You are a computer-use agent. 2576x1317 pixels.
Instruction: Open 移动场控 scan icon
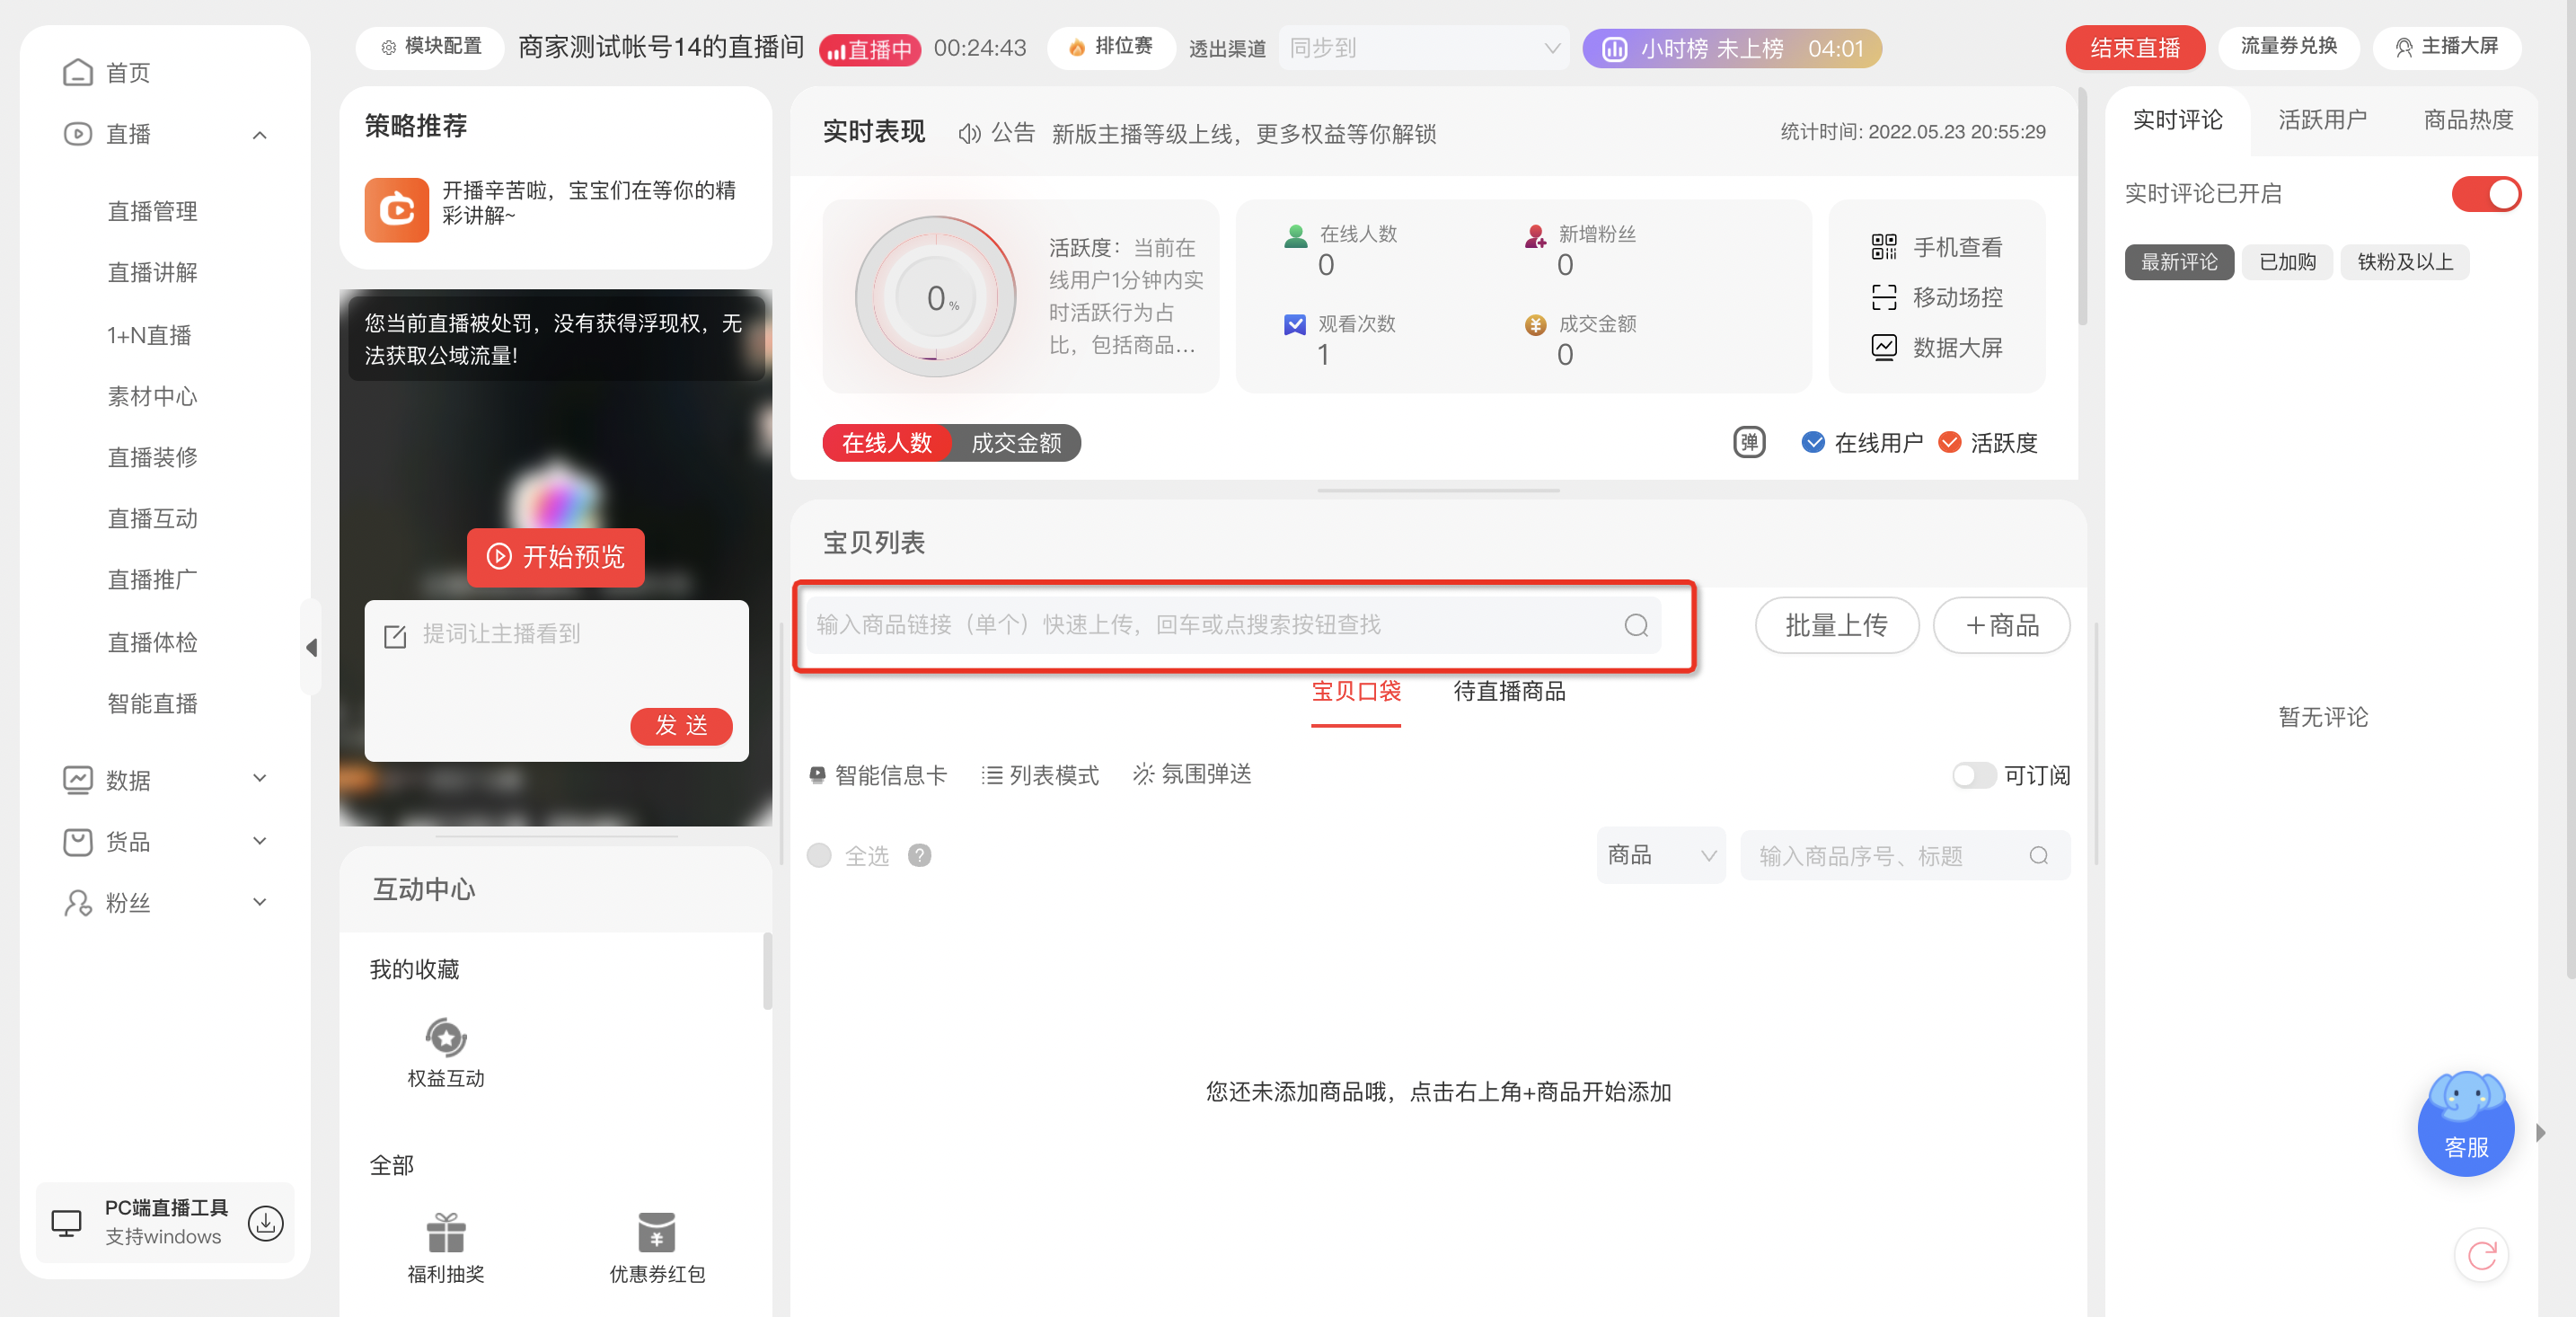pyautogui.click(x=1883, y=297)
